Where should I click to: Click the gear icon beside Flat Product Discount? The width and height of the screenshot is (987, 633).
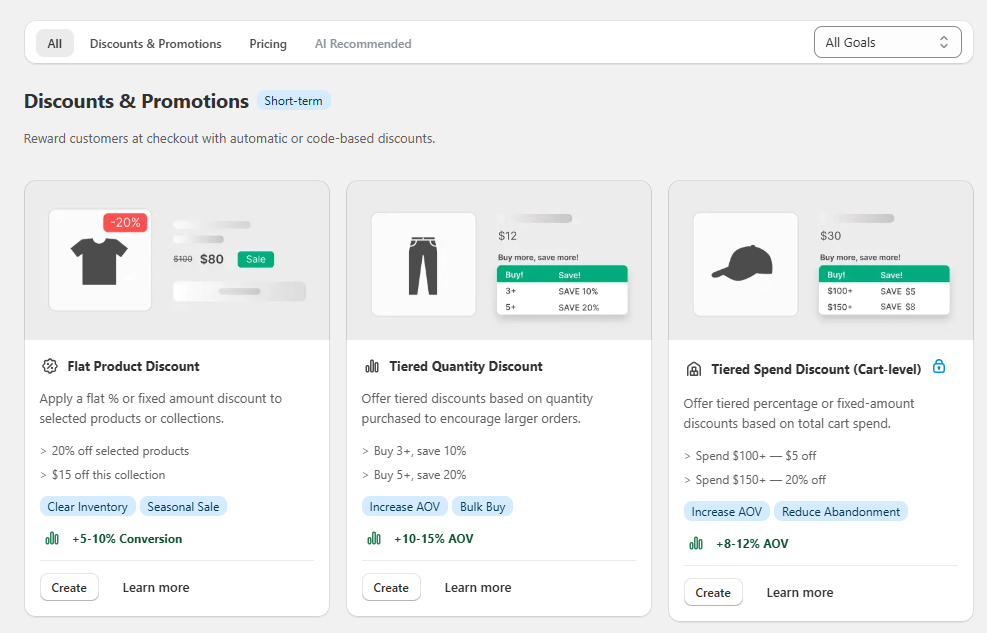click(x=50, y=366)
